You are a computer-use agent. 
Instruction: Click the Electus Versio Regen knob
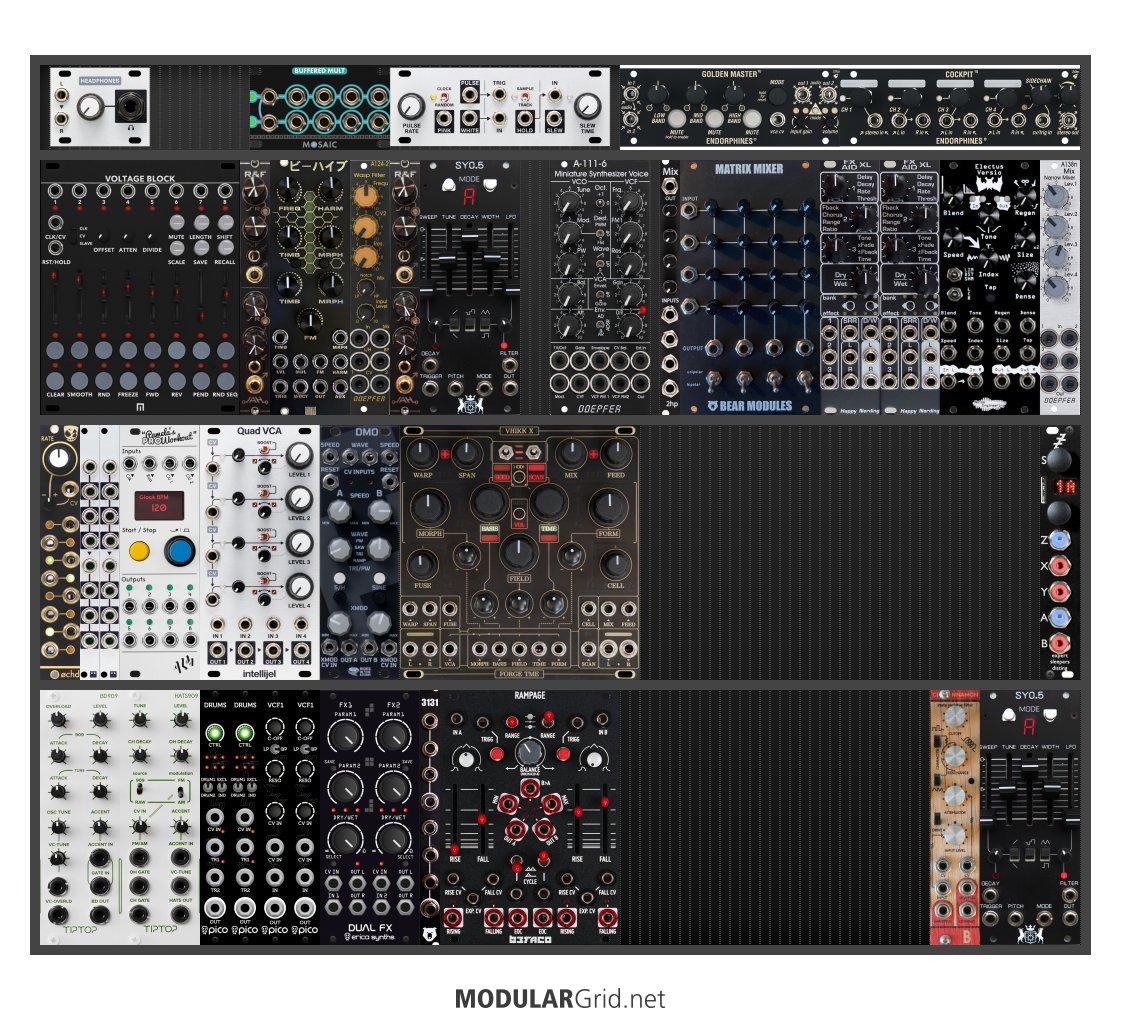tap(1026, 196)
